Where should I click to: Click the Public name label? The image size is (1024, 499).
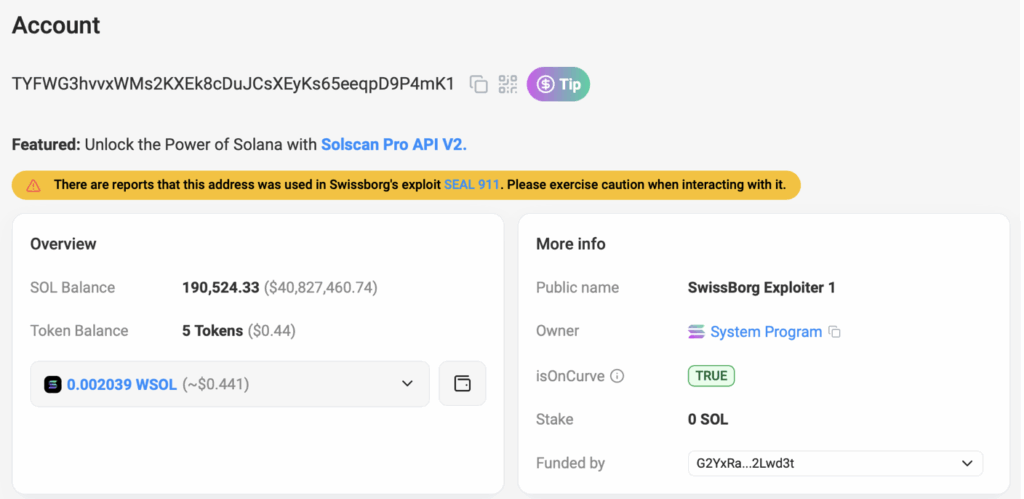coord(577,287)
